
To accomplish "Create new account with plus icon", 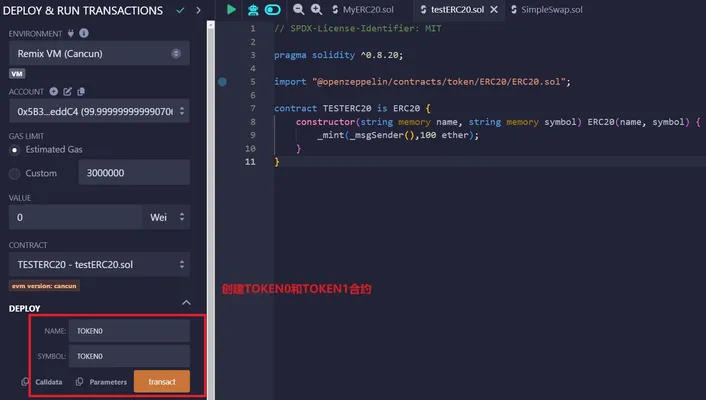I will 54,91.
